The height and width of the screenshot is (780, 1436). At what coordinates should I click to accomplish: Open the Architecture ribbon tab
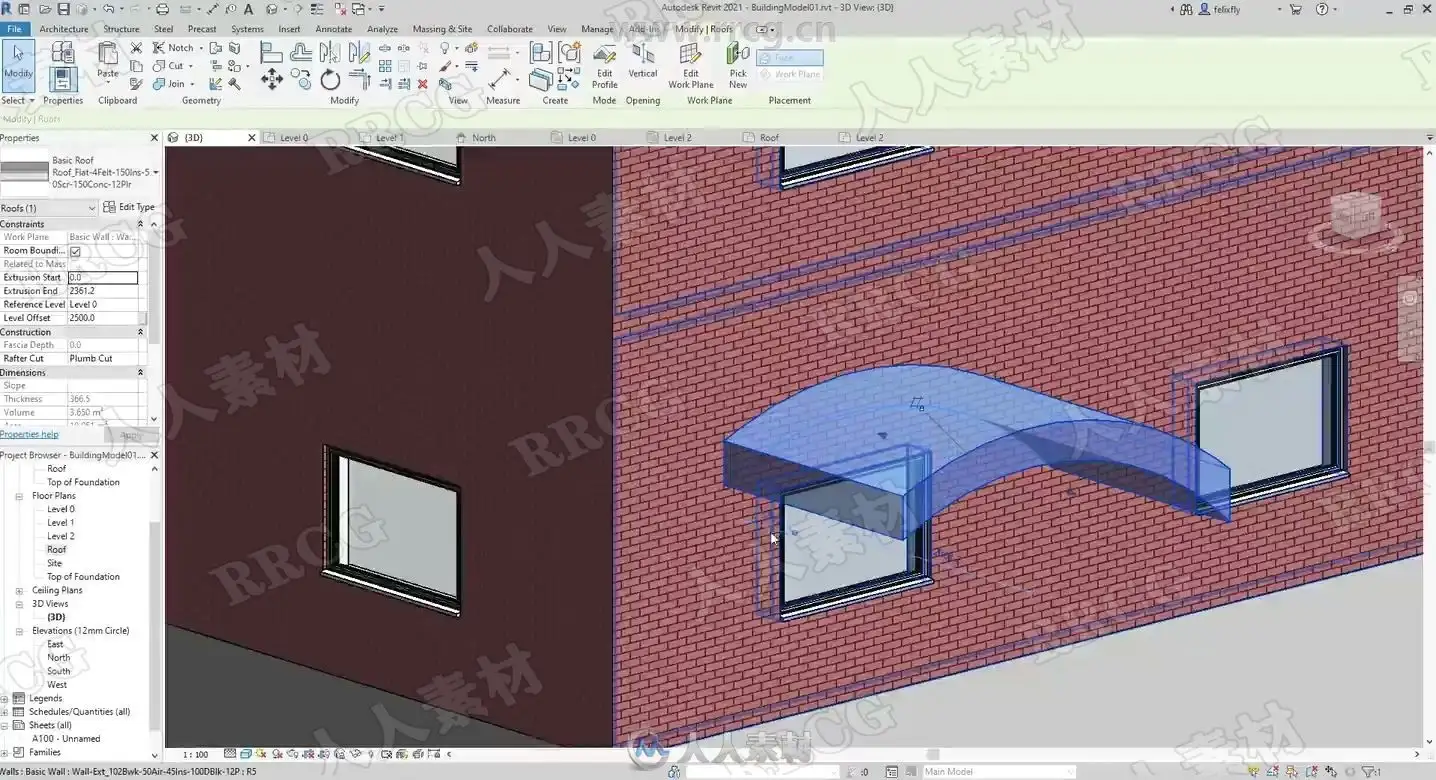pos(64,29)
